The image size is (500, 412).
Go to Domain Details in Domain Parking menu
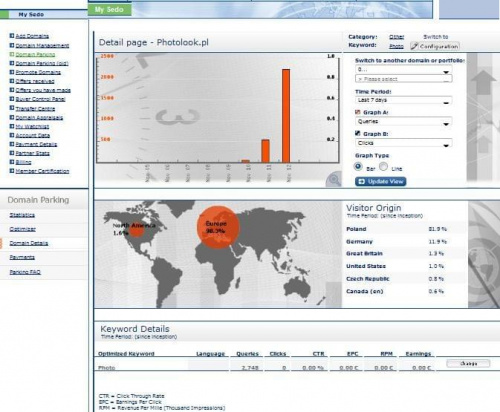29,243
